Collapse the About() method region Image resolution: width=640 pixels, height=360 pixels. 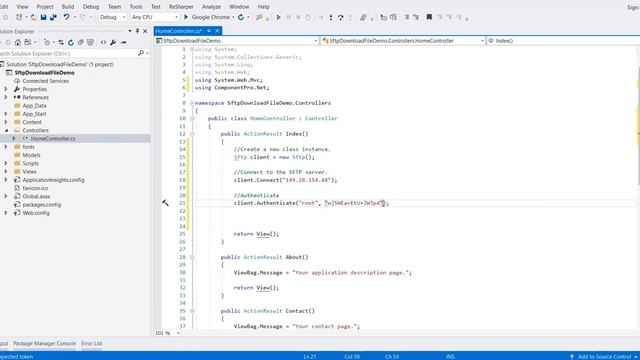pyautogui.click(x=192, y=257)
